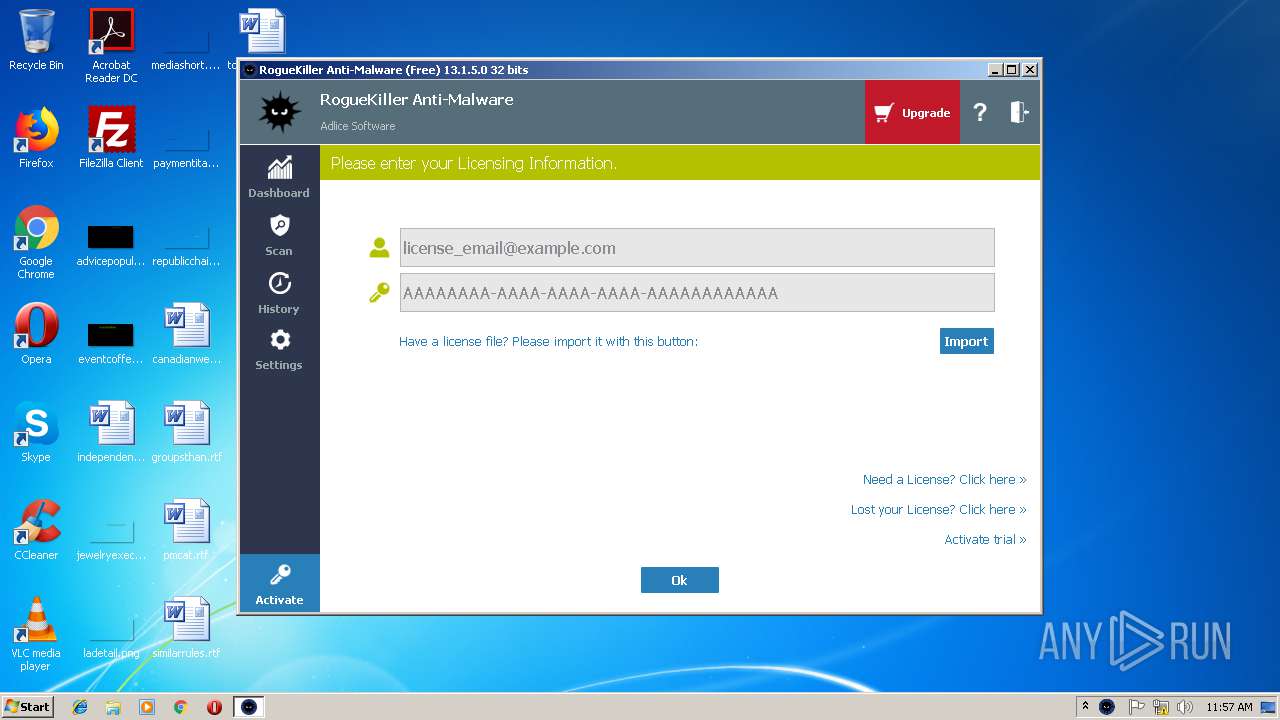Open the Settings gear section
Viewport: 1280px width, 720px height.
pos(279,350)
